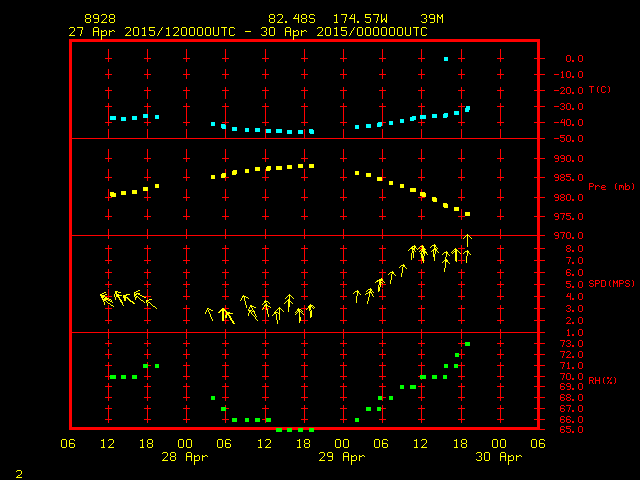Click the longitude value '174.57W'

pyautogui.click(x=360, y=19)
